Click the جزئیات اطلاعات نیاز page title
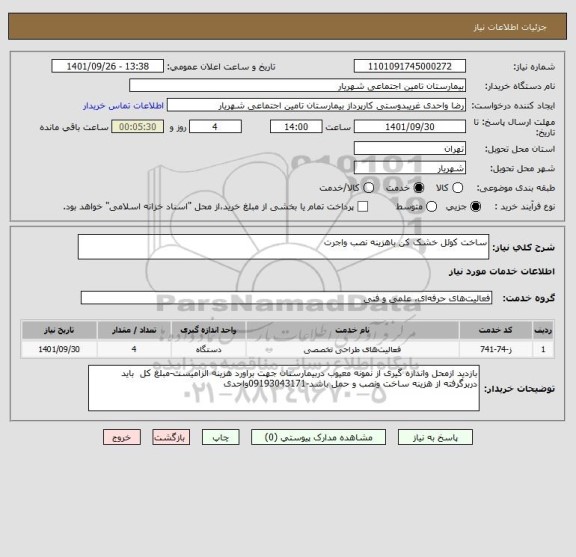 click(x=510, y=27)
